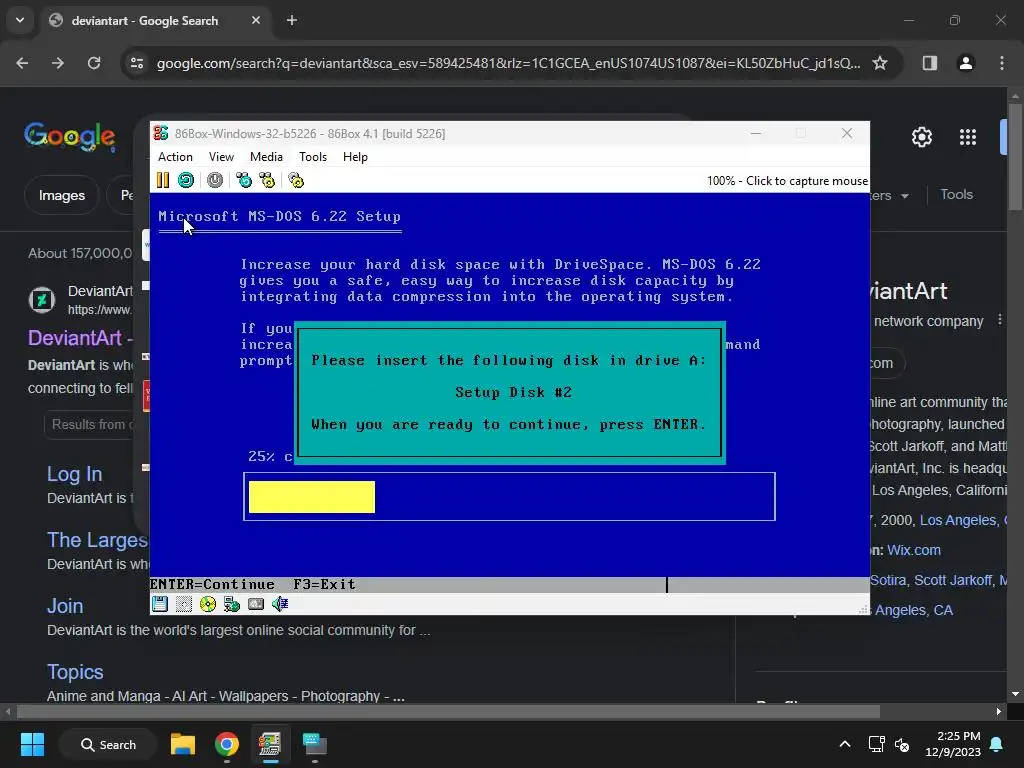This screenshot has height=768, width=1024.
Task: Click '100% - Click to capture mouse' text
Action: pos(787,181)
